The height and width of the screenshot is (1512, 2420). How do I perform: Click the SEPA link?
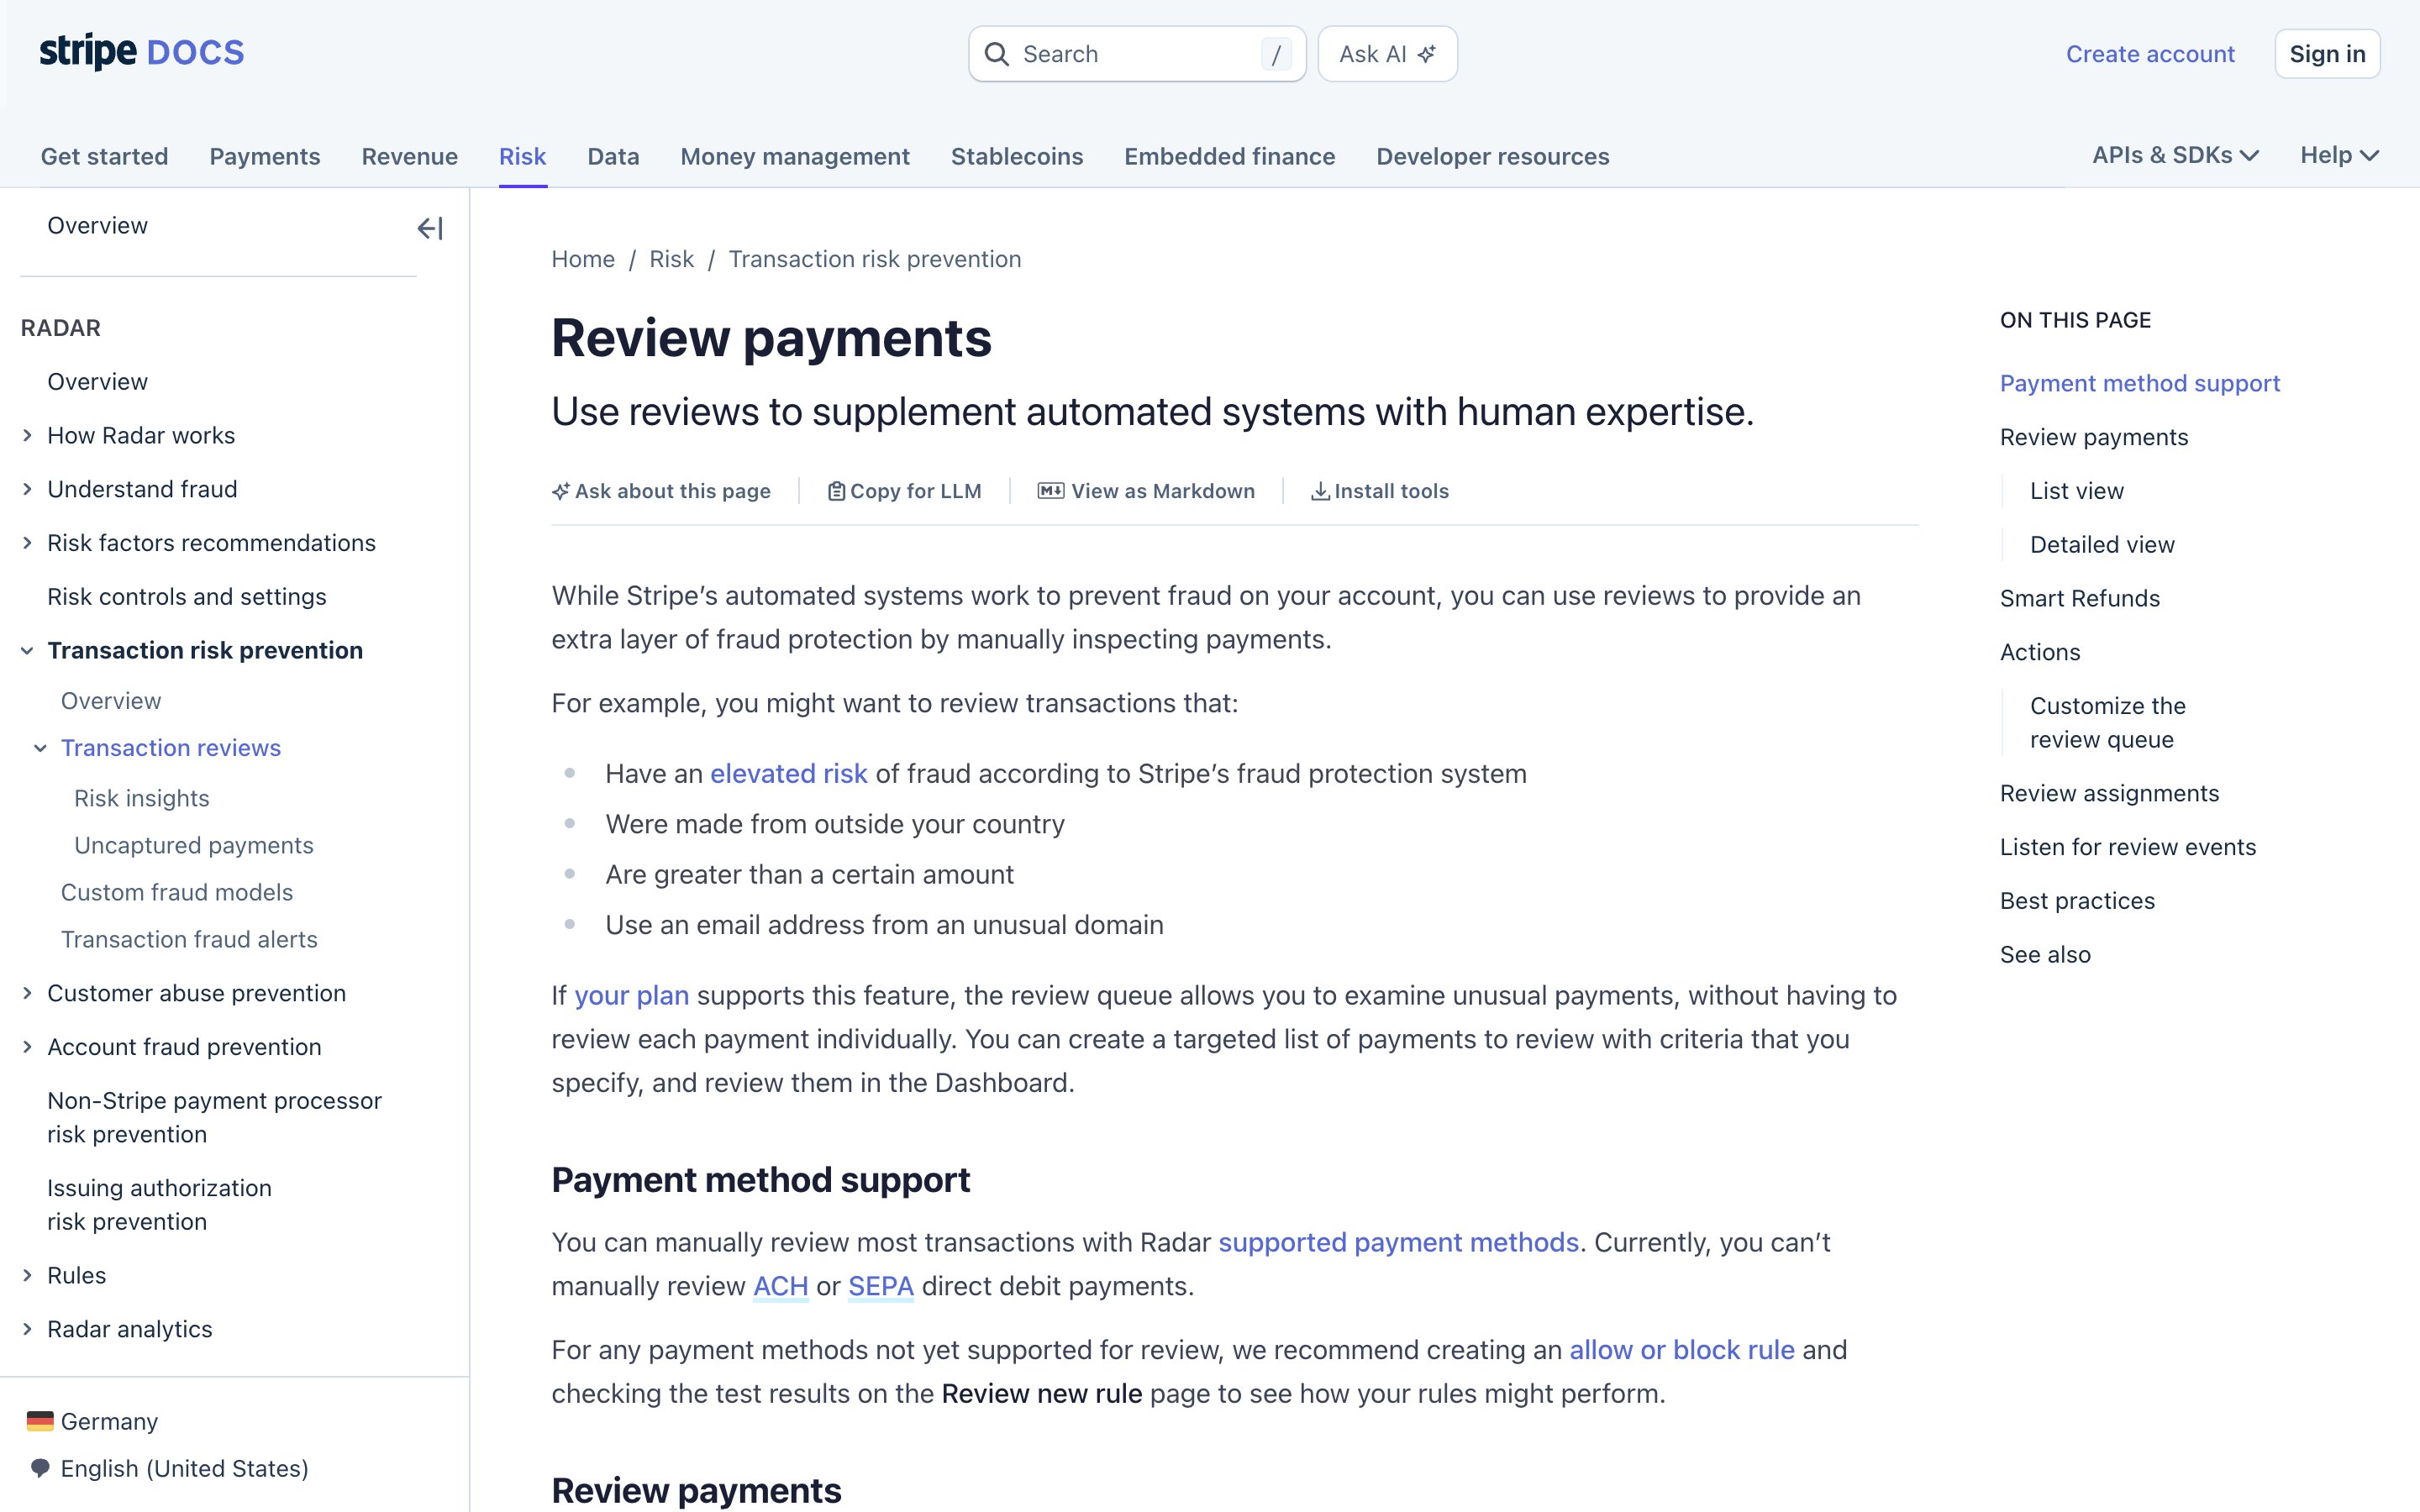pos(881,1286)
